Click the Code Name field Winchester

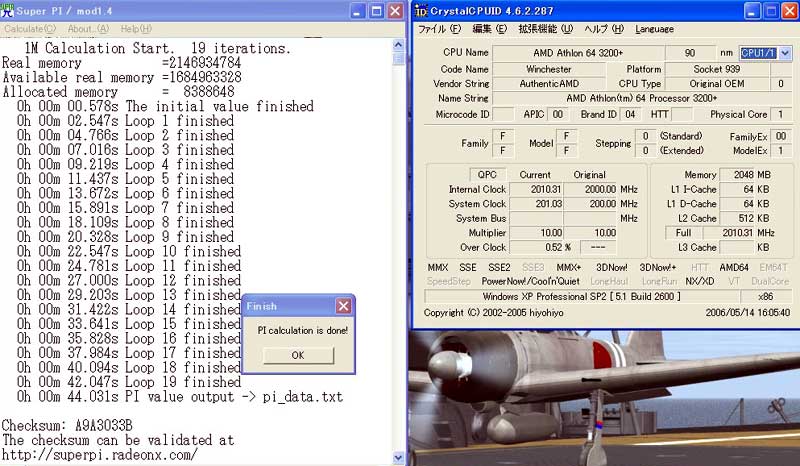(548, 69)
